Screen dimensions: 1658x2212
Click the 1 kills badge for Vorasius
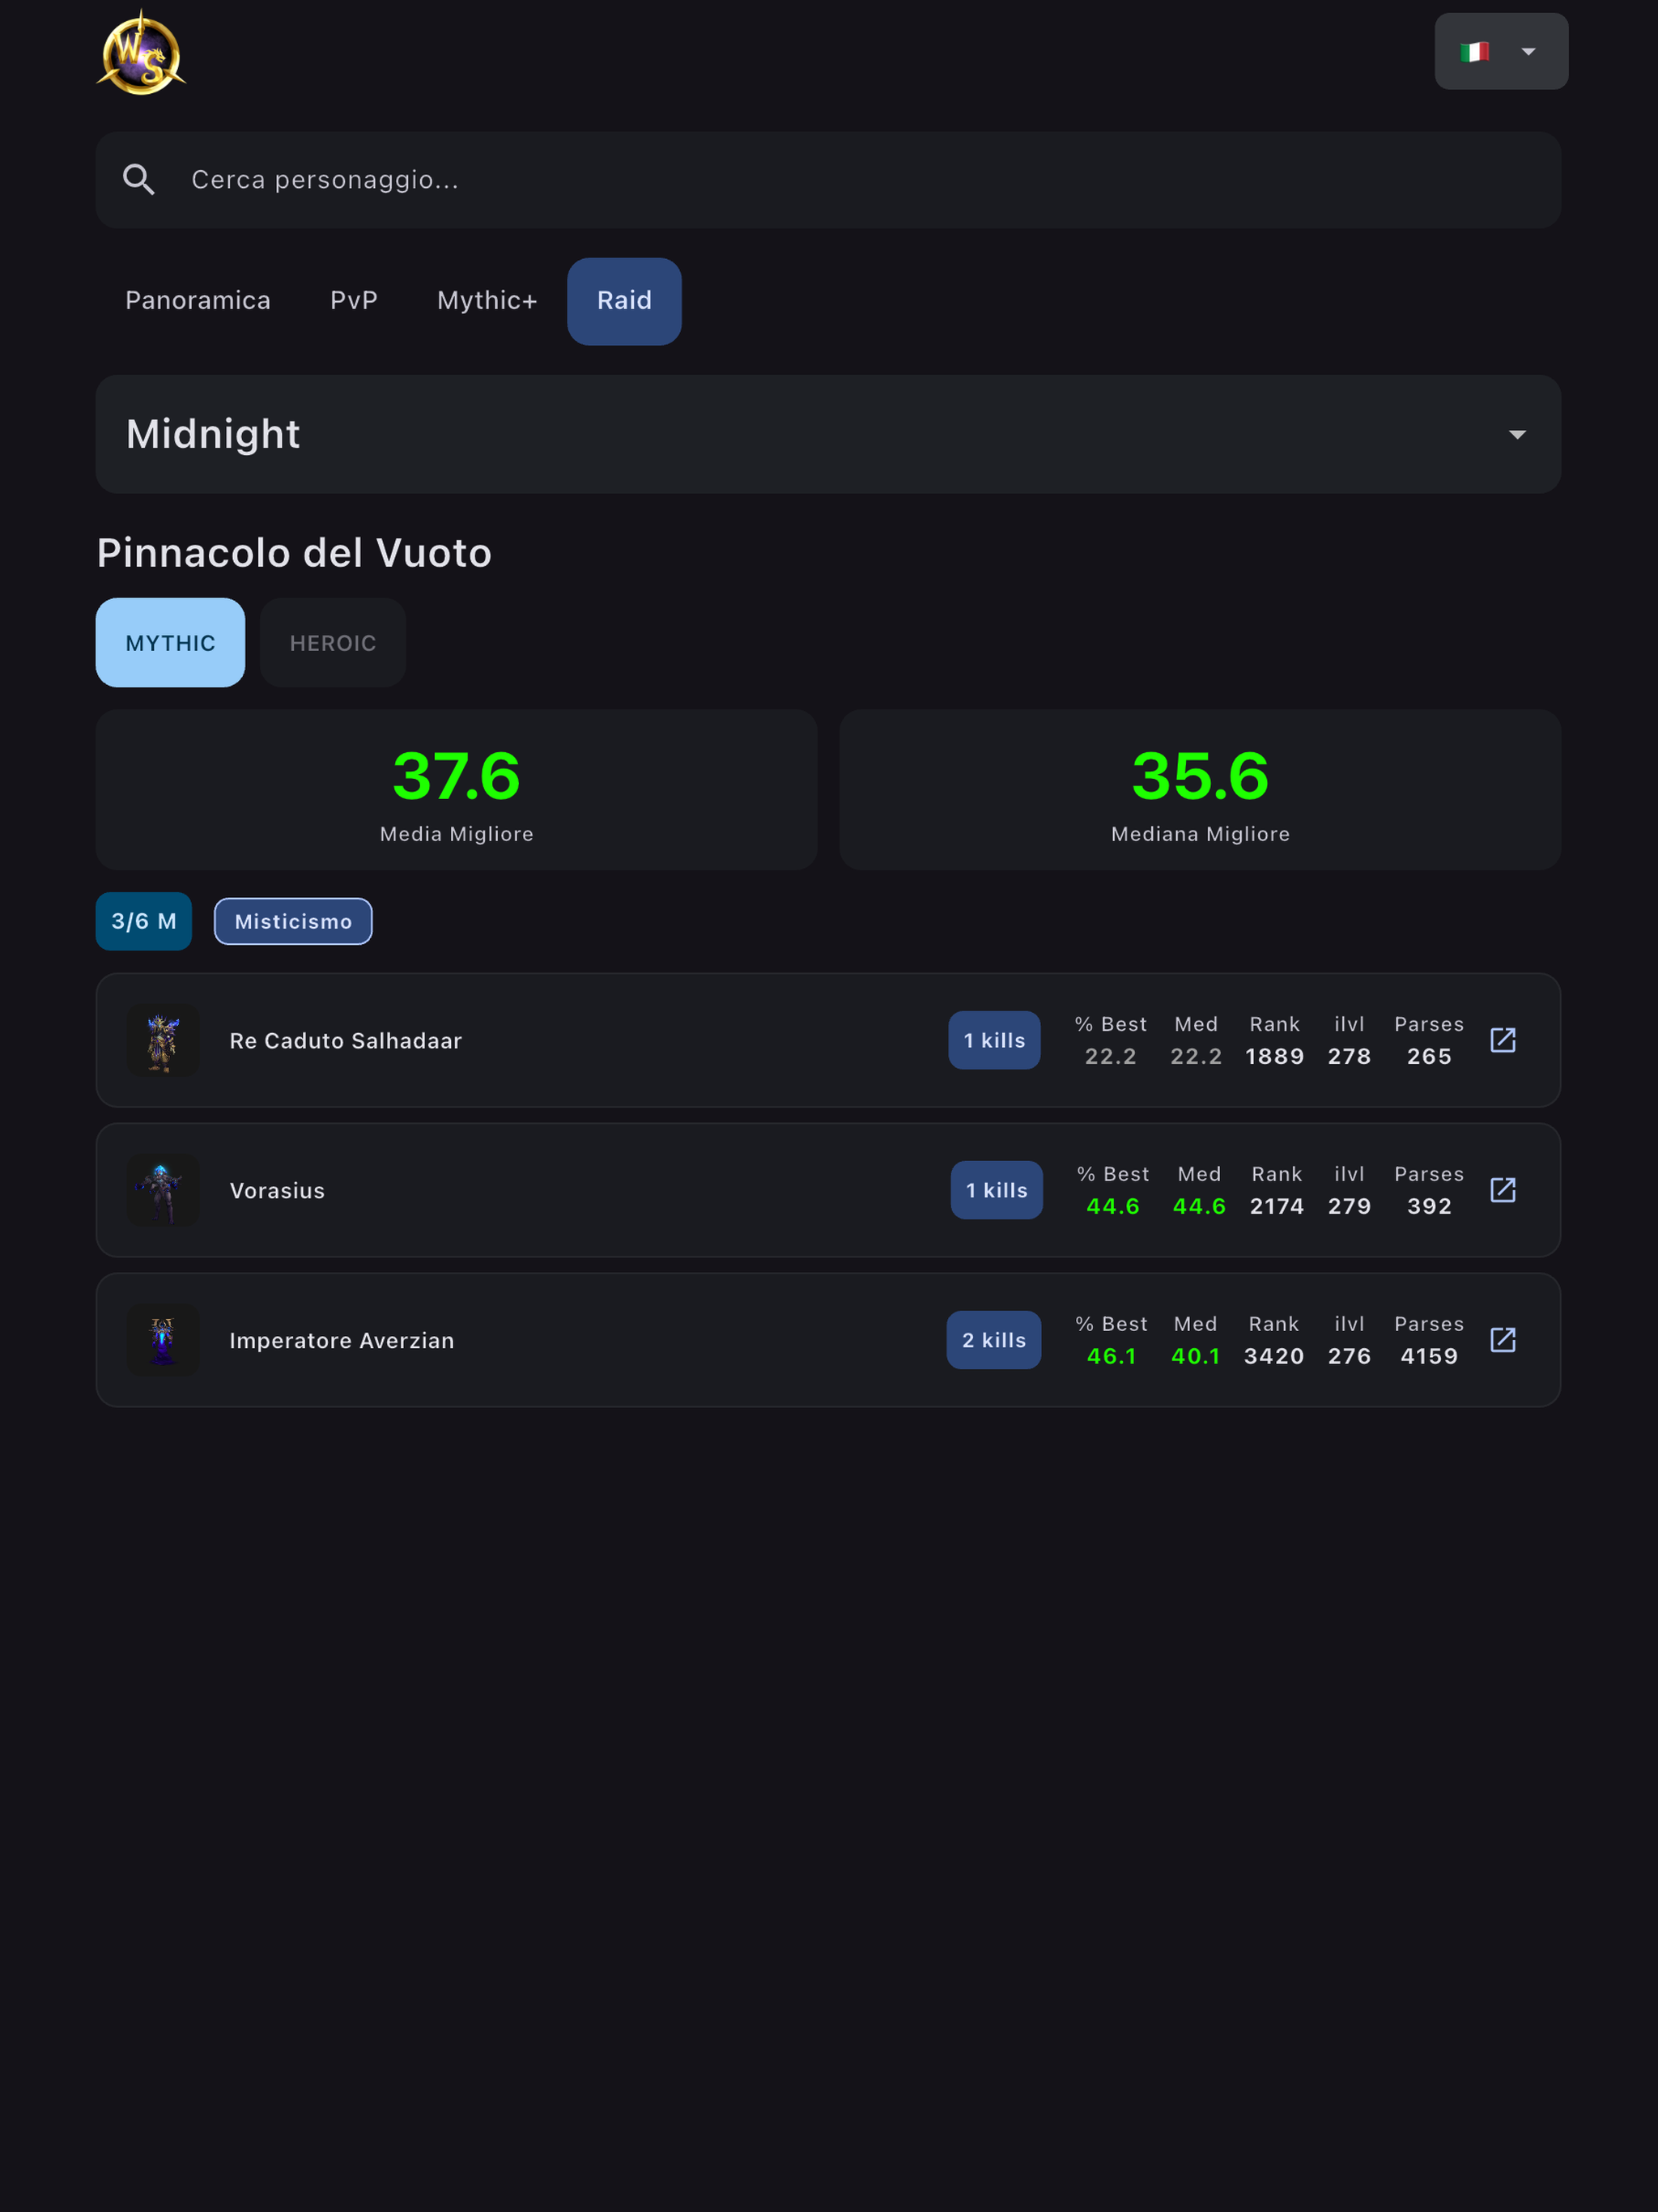(996, 1190)
